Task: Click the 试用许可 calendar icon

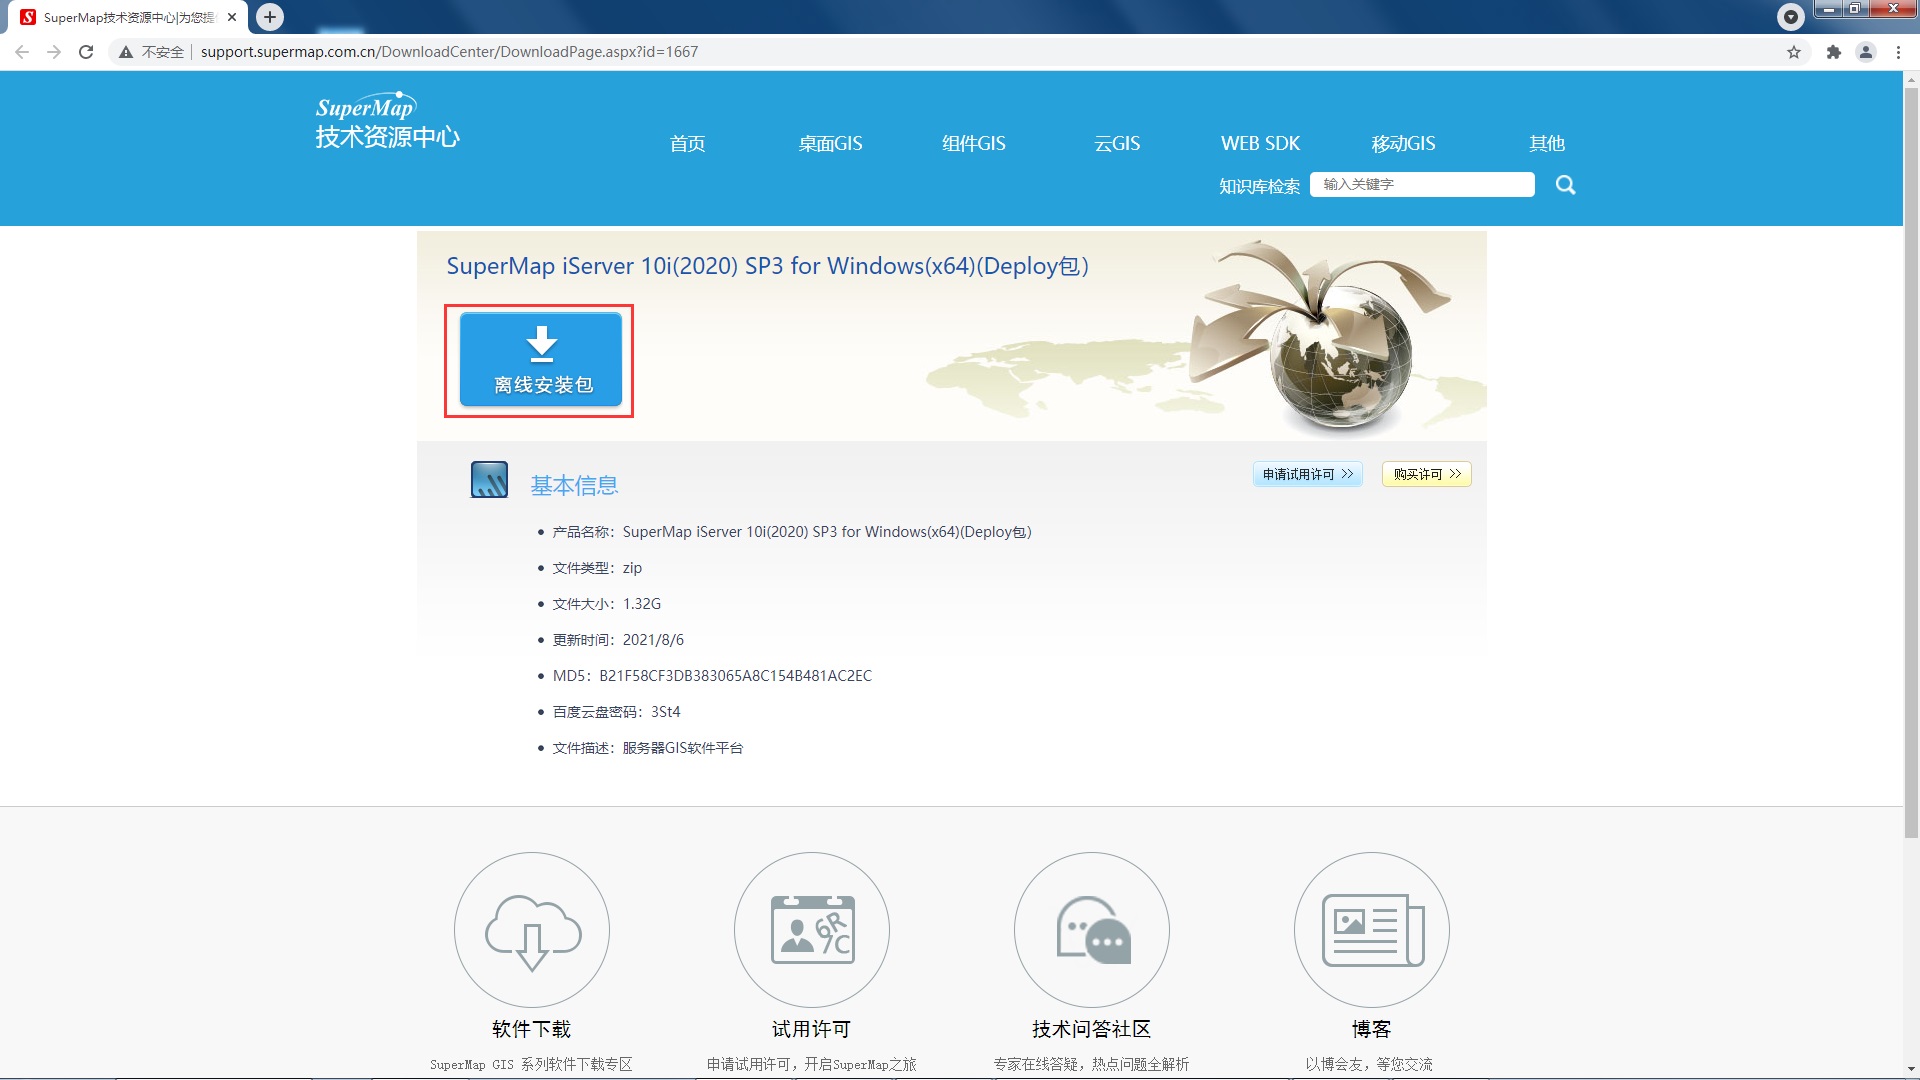Action: tap(812, 930)
